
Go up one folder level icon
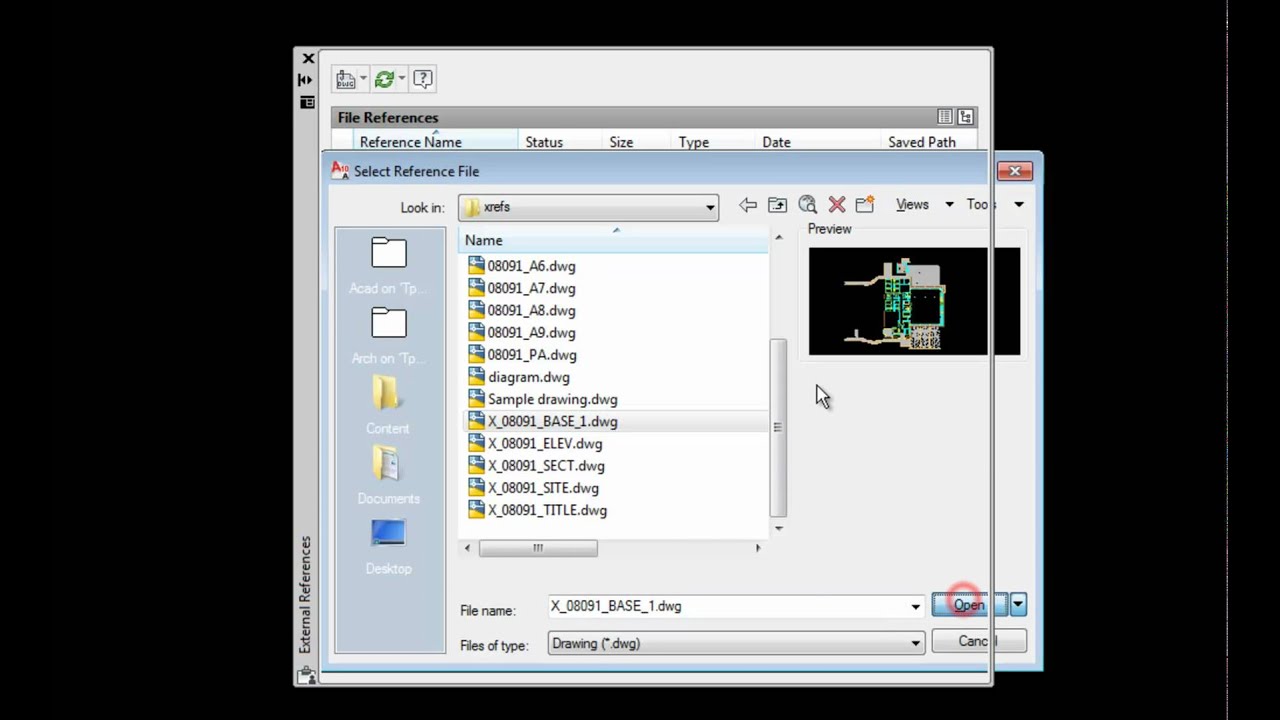point(777,205)
